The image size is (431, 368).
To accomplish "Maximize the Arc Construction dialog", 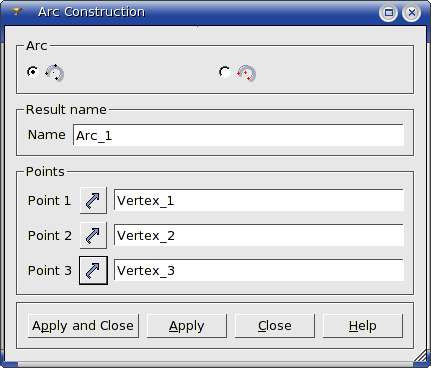I will pyautogui.click(x=388, y=13).
